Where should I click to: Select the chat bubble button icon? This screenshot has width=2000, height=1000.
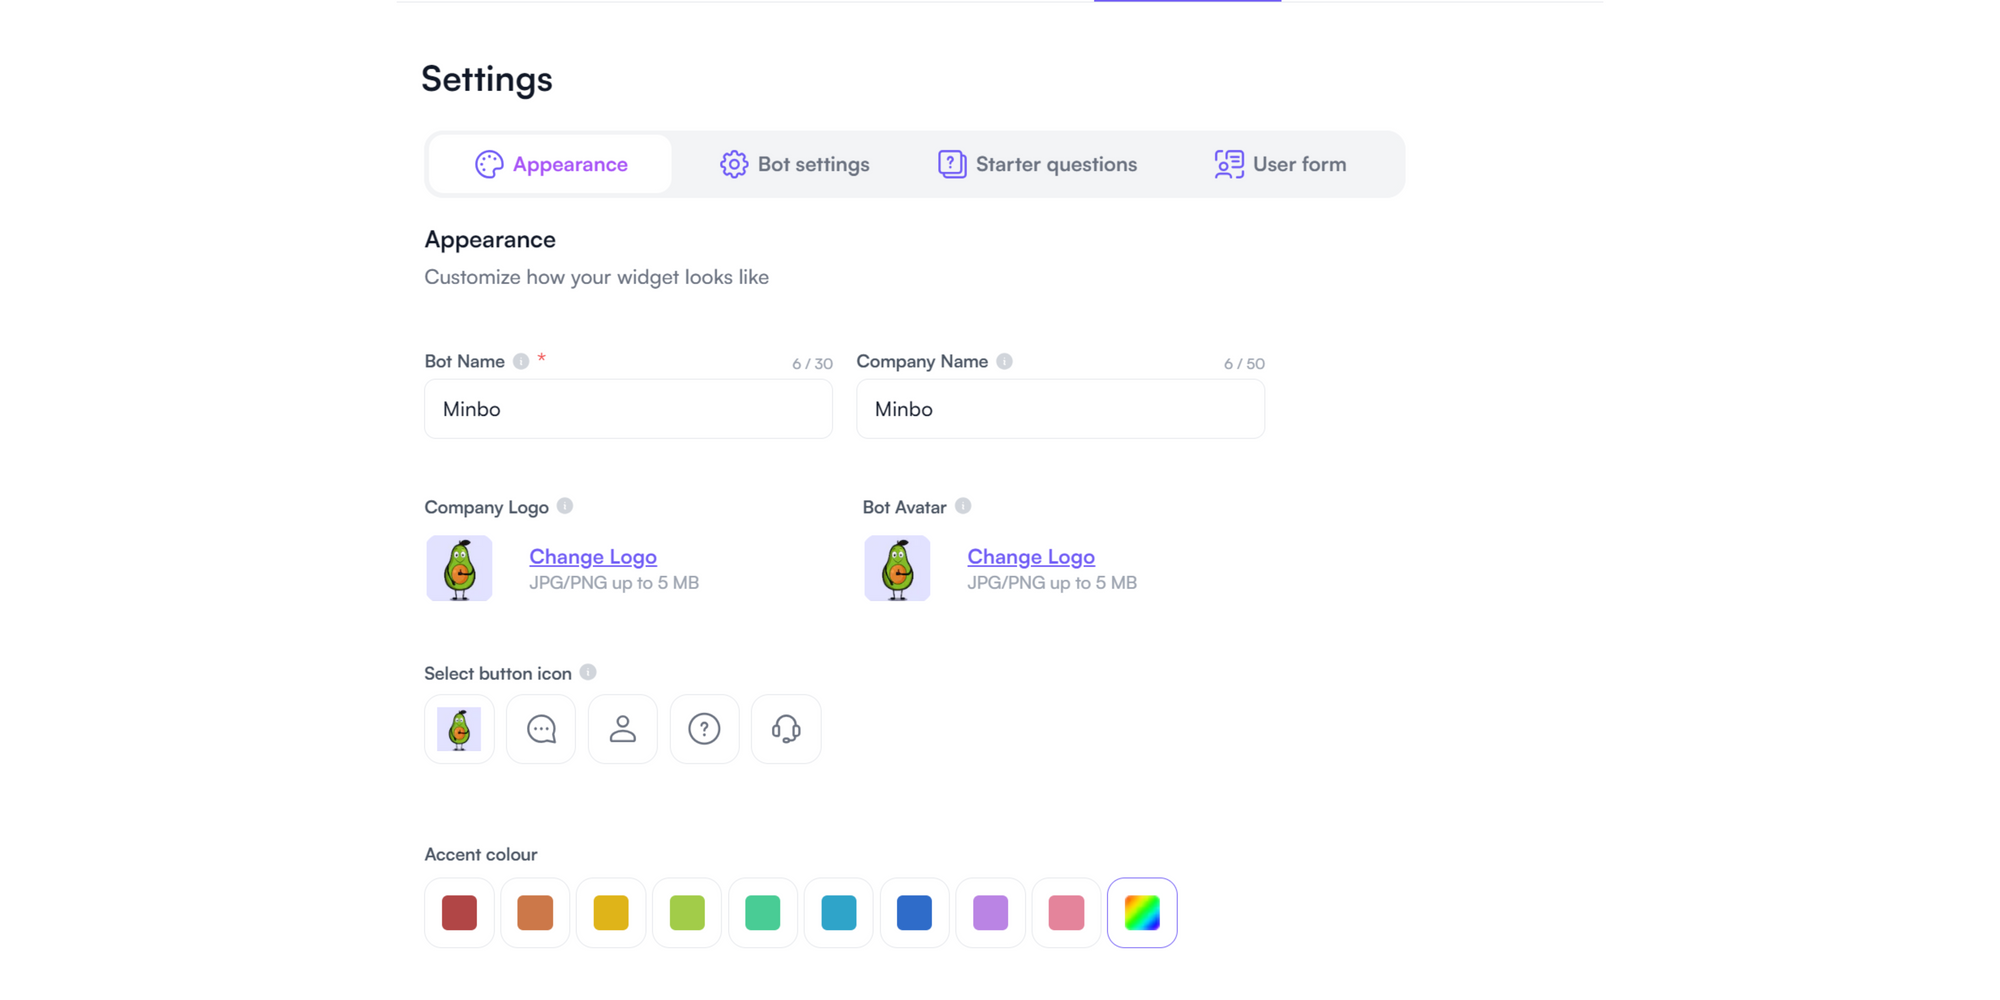[x=540, y=728]
